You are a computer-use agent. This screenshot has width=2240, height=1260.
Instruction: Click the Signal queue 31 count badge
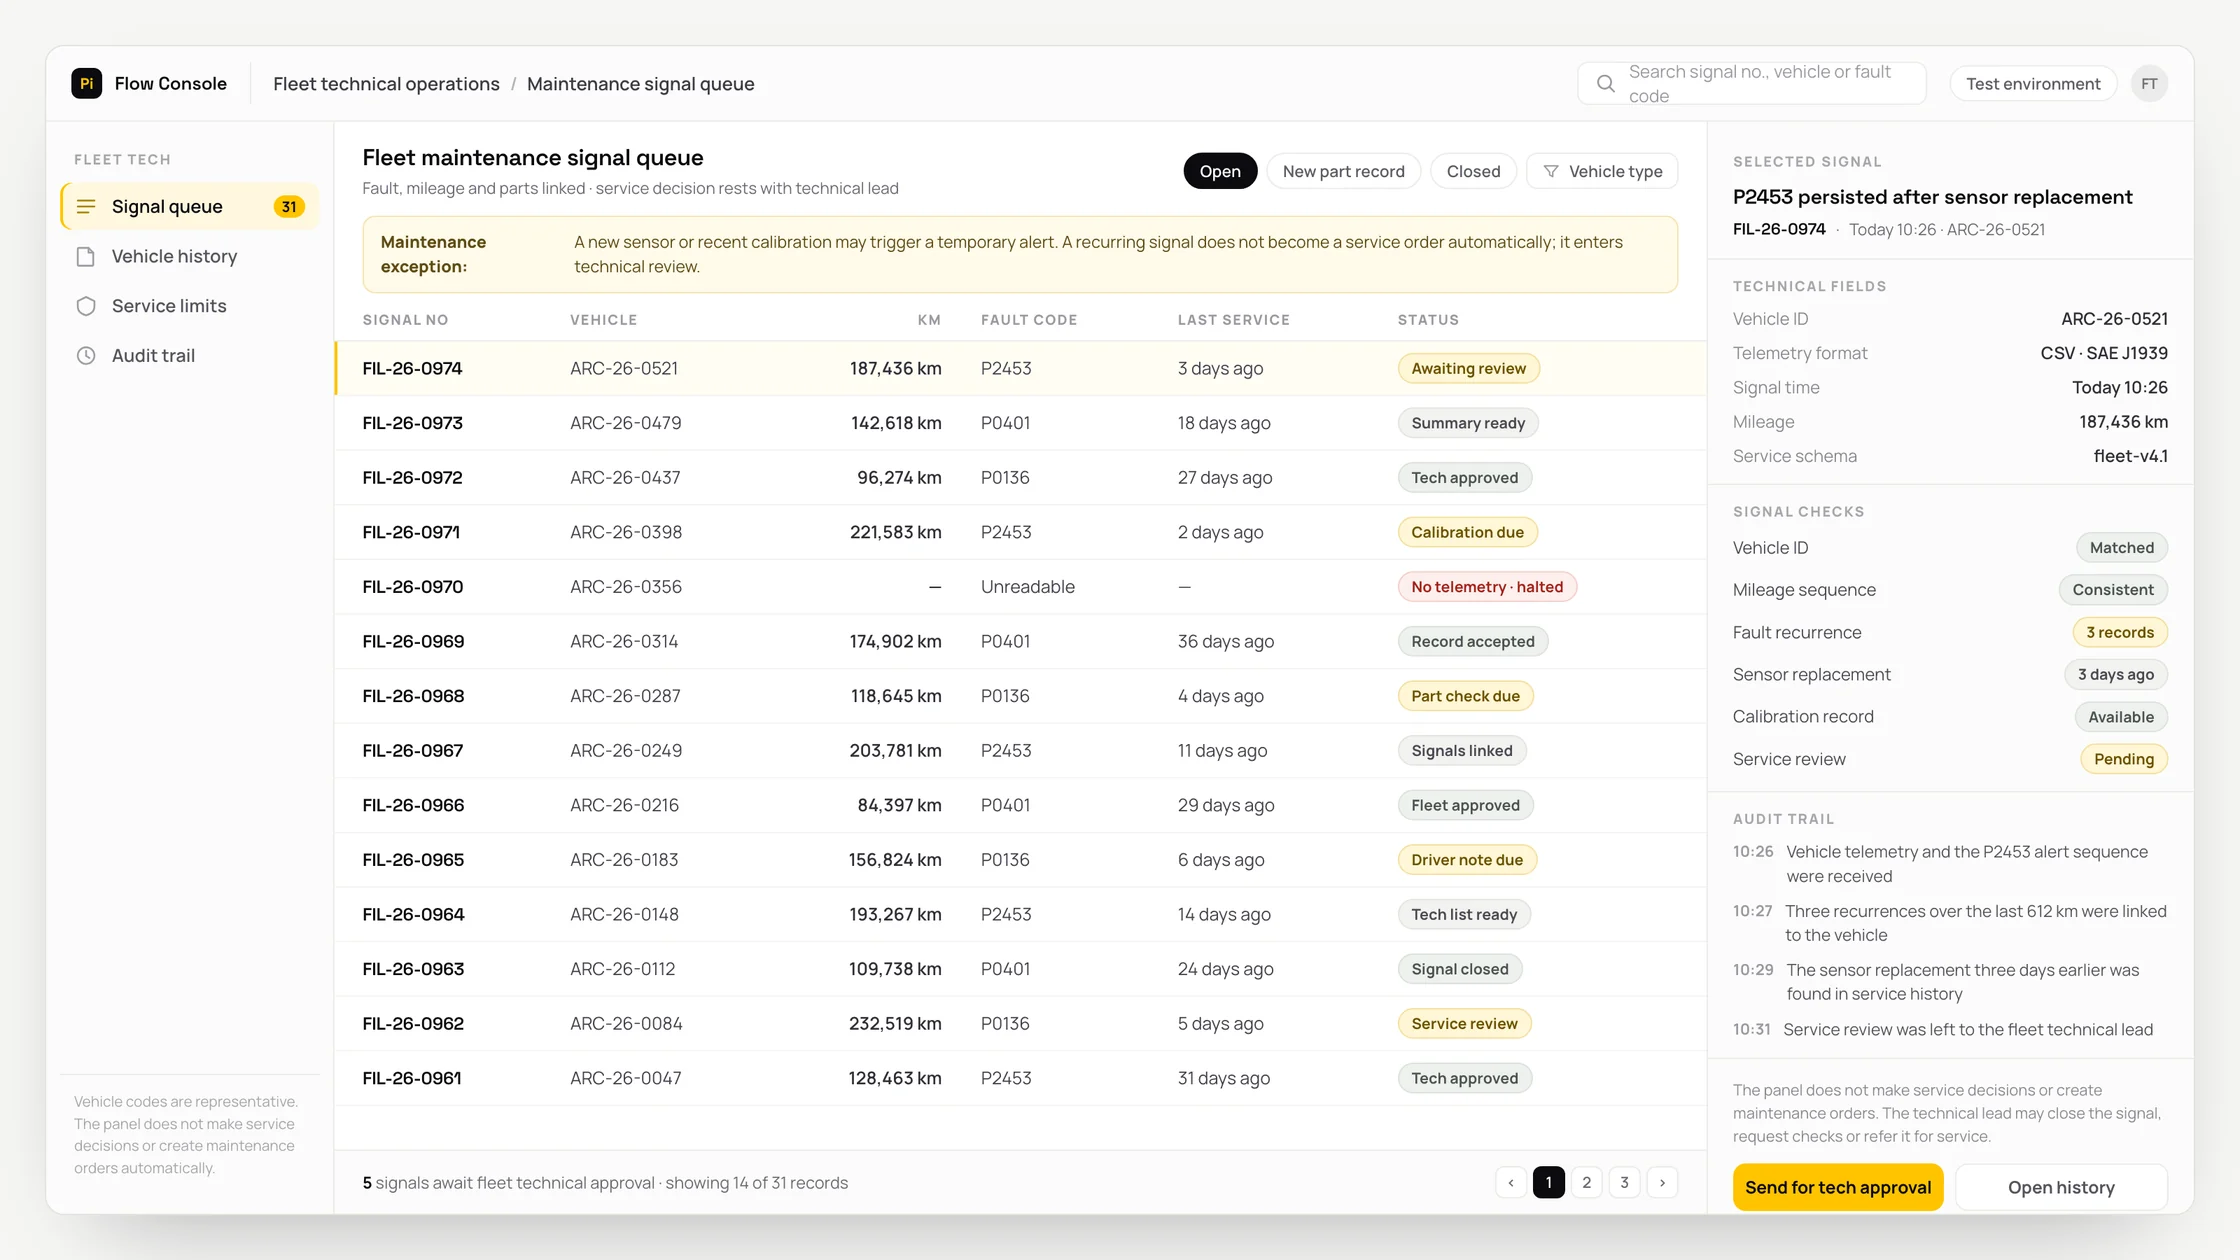(289, 207)
